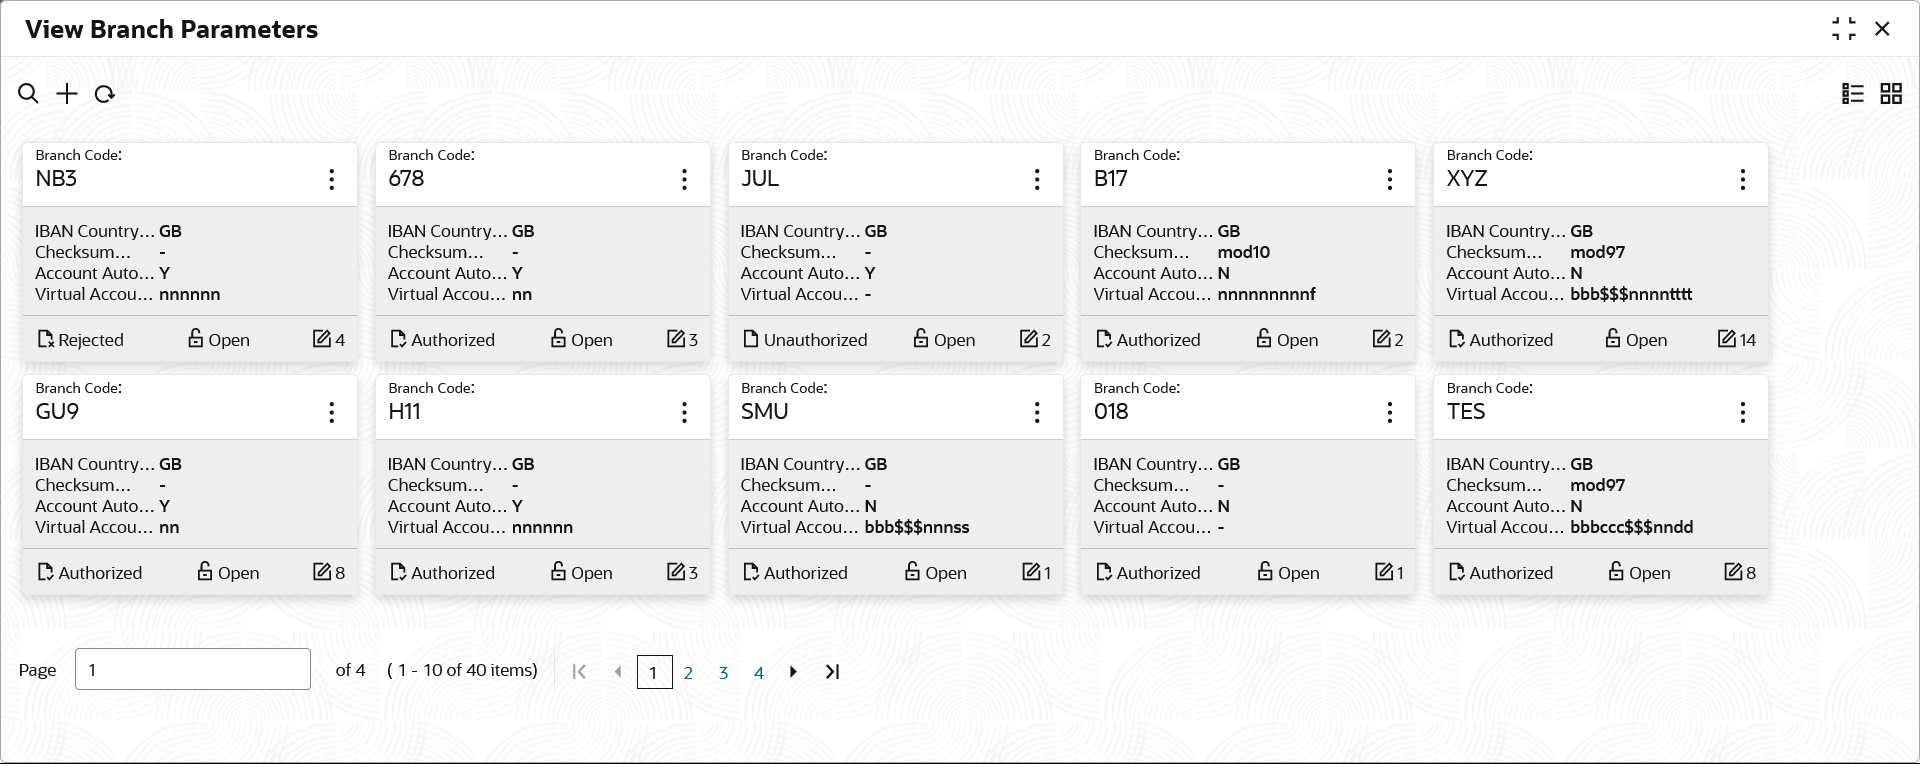
Task: Click the Page number input field
Action: [193, 669]
